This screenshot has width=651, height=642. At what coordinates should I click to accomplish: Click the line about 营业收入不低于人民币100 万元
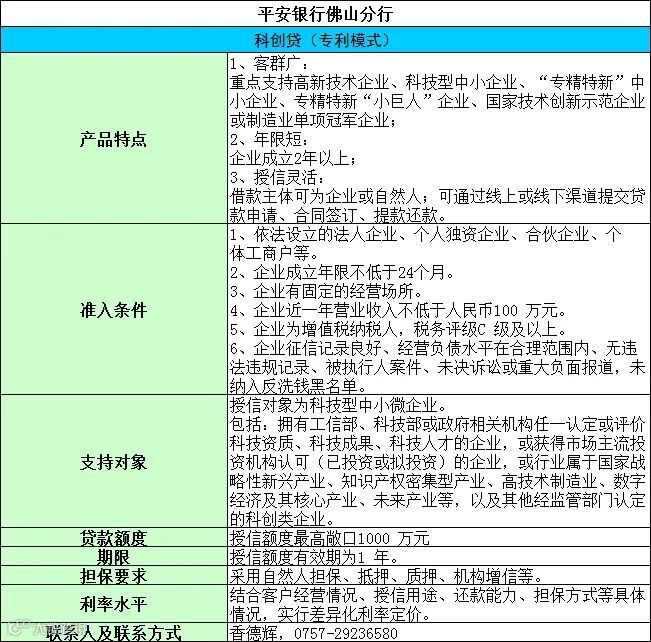coord(398,310)
